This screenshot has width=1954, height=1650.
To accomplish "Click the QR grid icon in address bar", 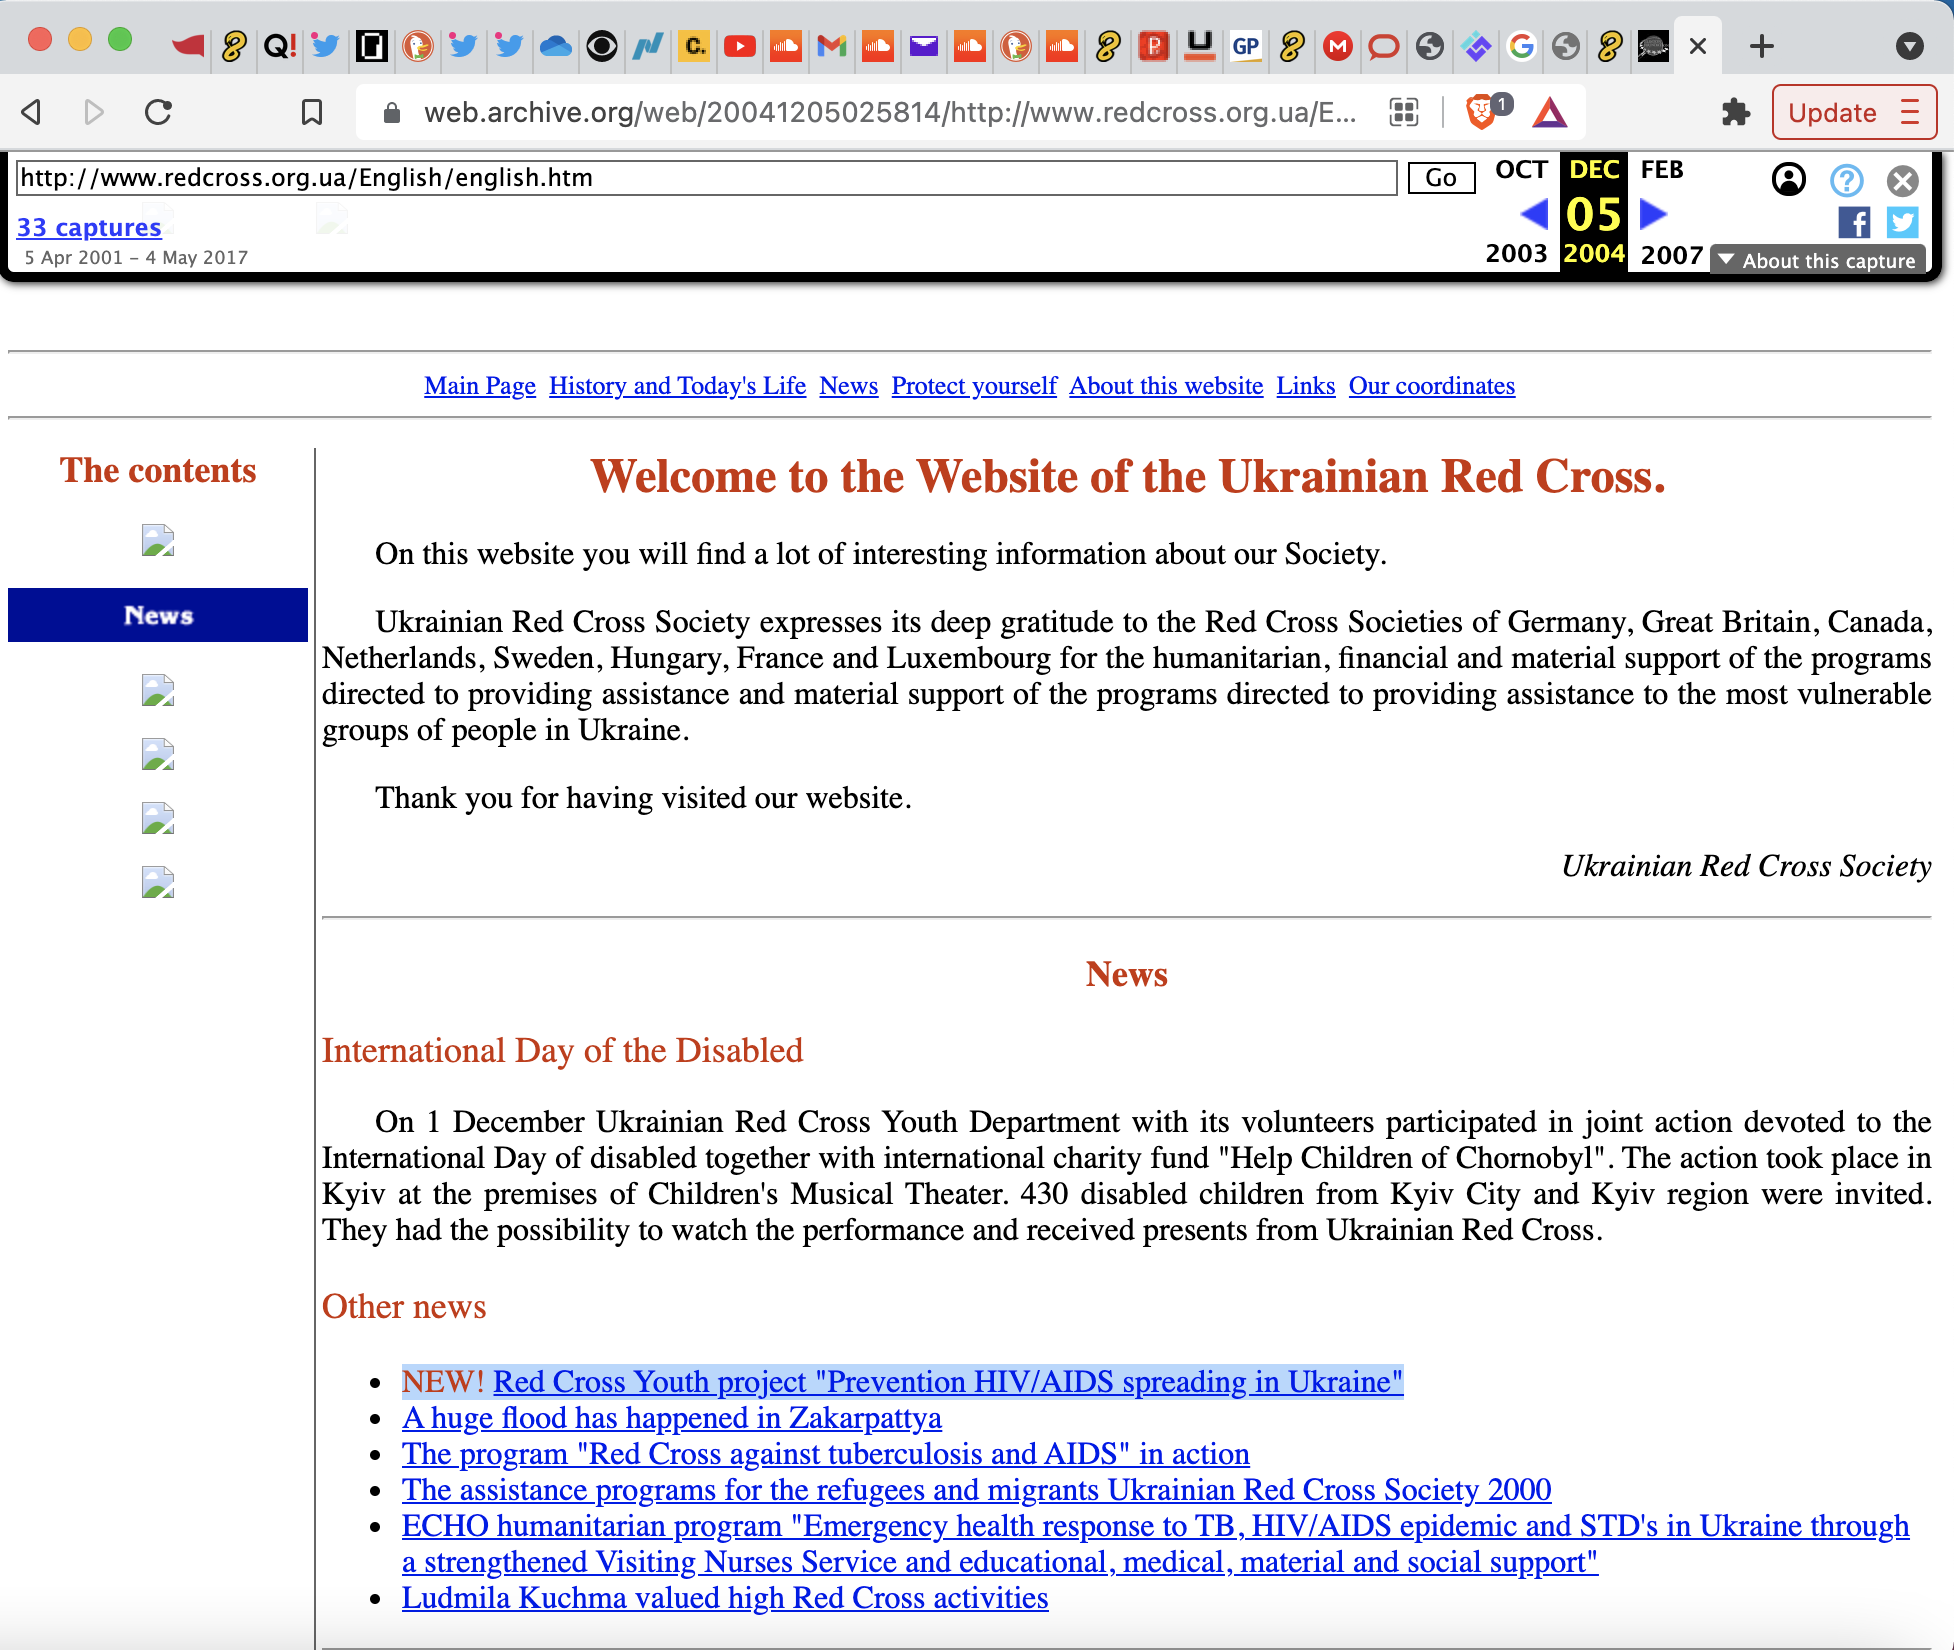I will click(1404, 112).
